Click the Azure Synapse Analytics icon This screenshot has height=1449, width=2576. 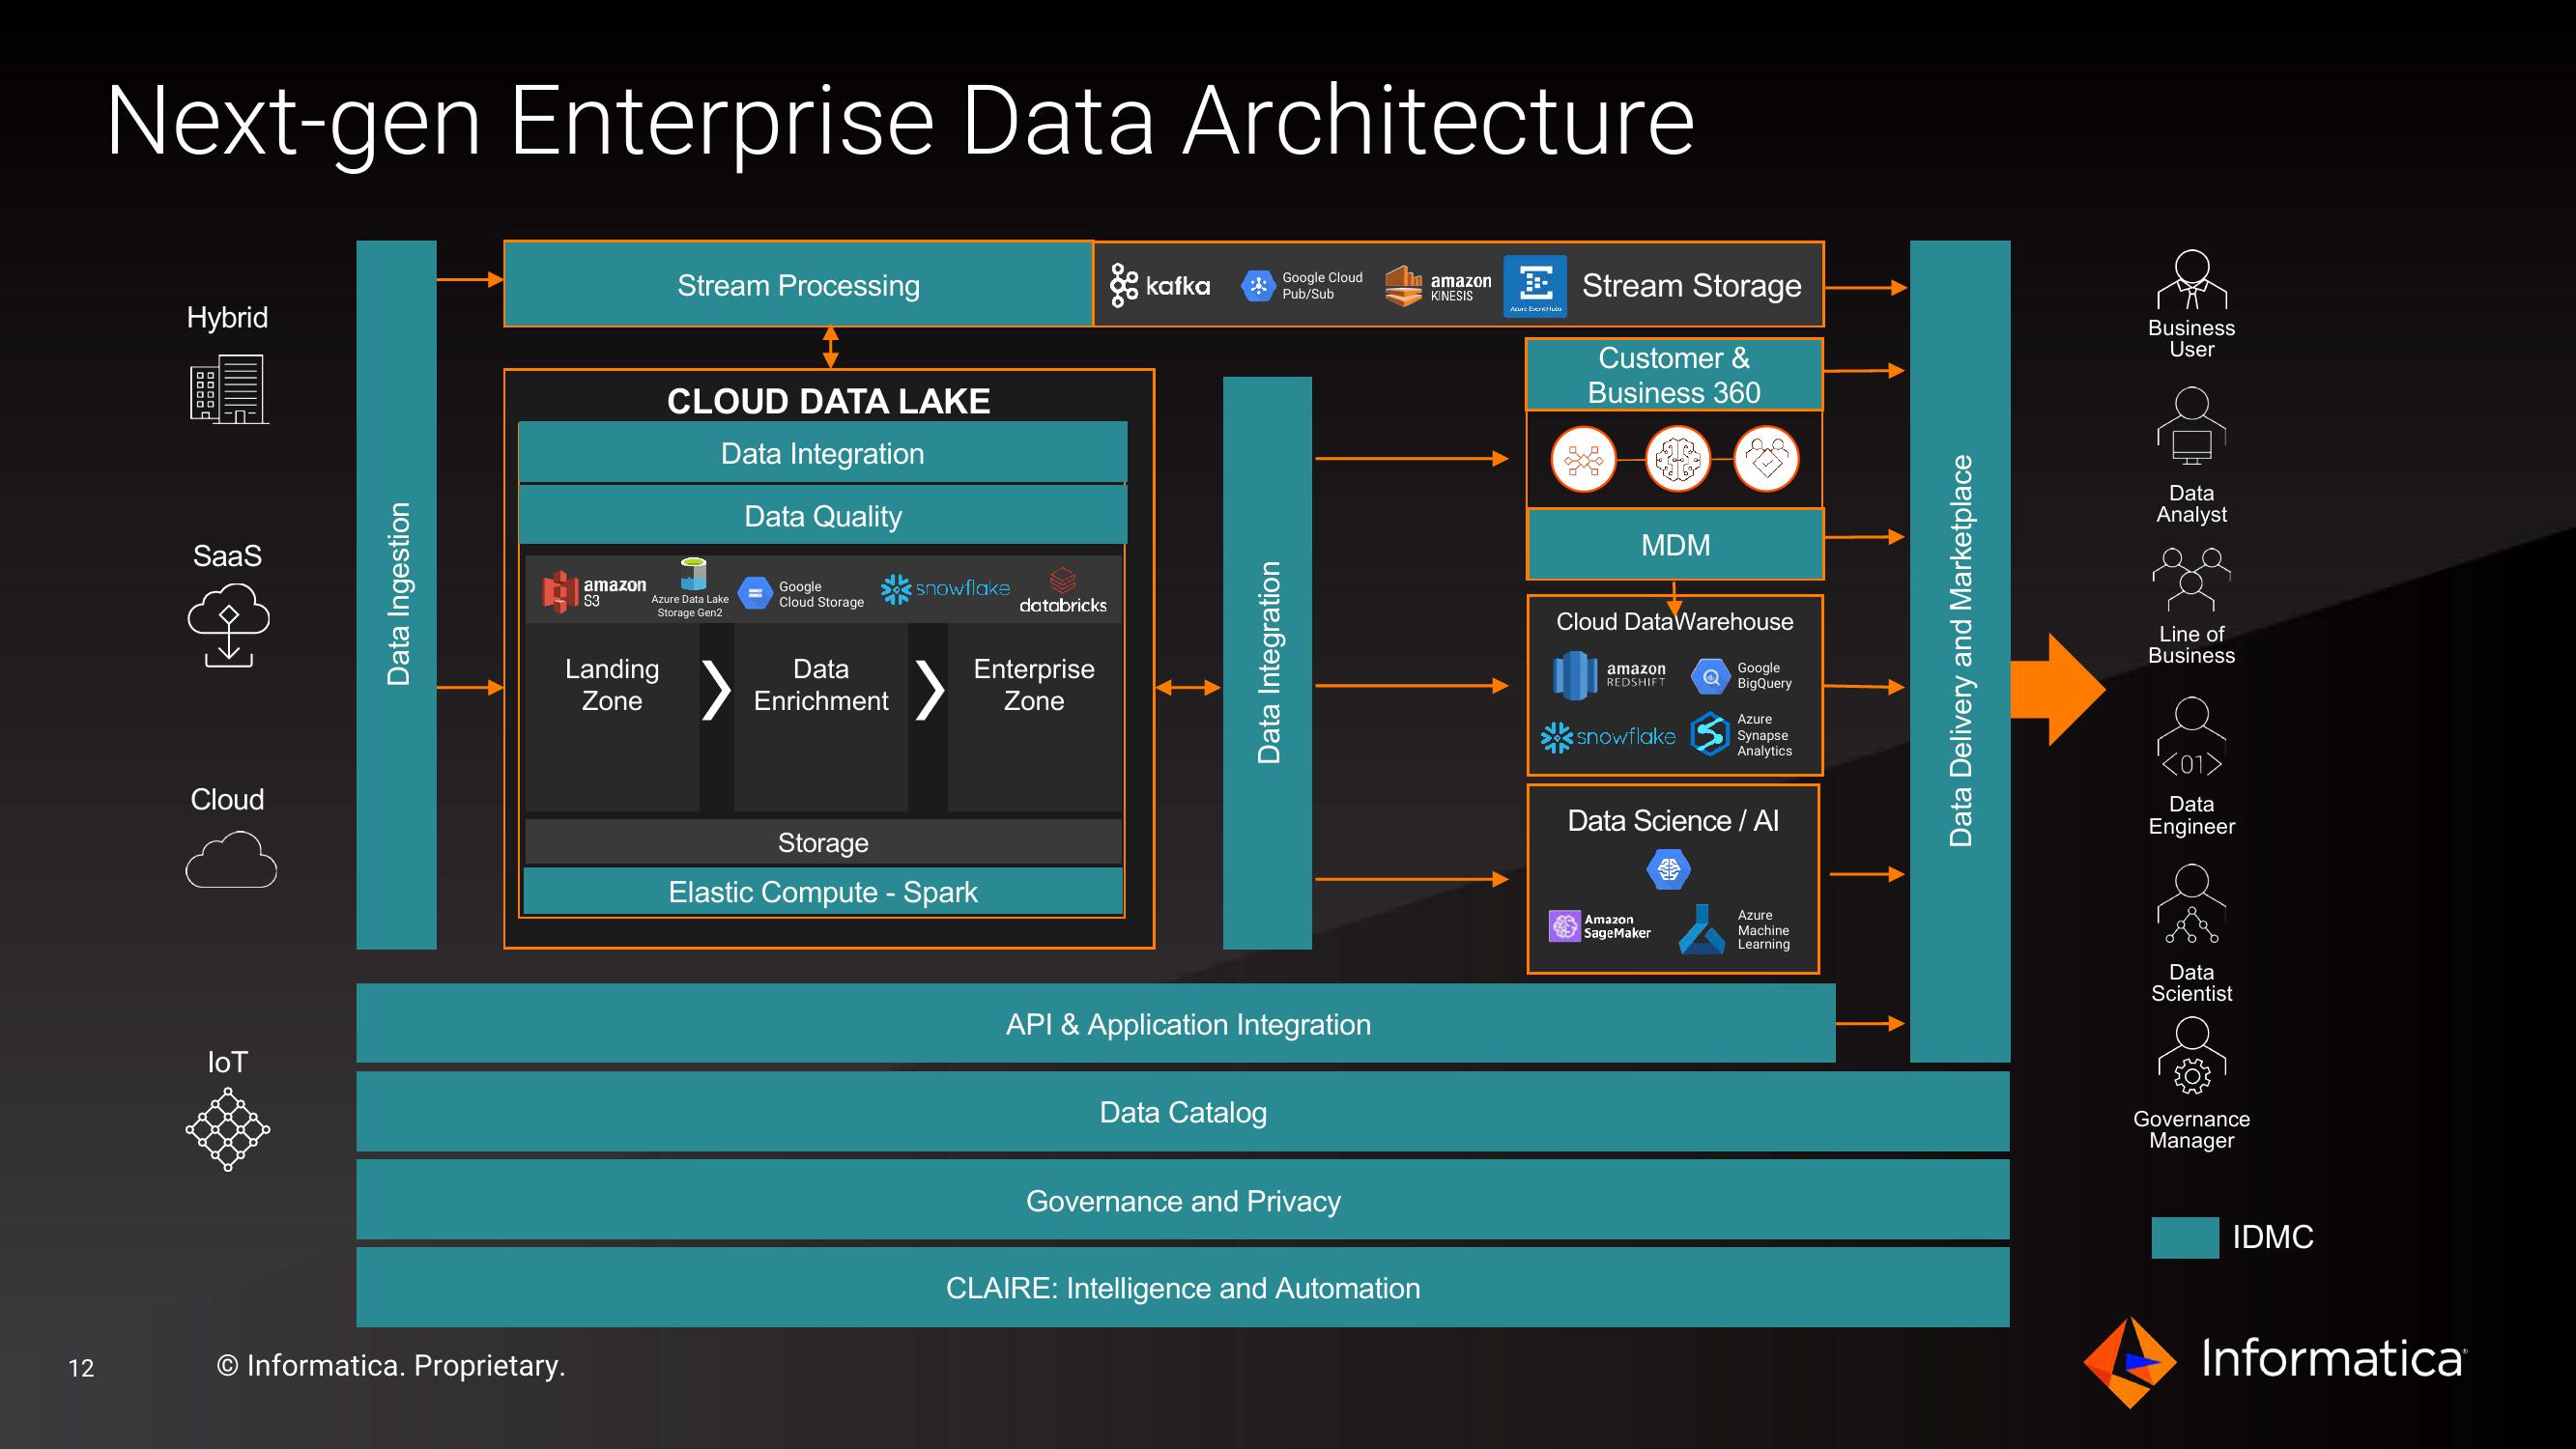click(x=1710, y=734)
